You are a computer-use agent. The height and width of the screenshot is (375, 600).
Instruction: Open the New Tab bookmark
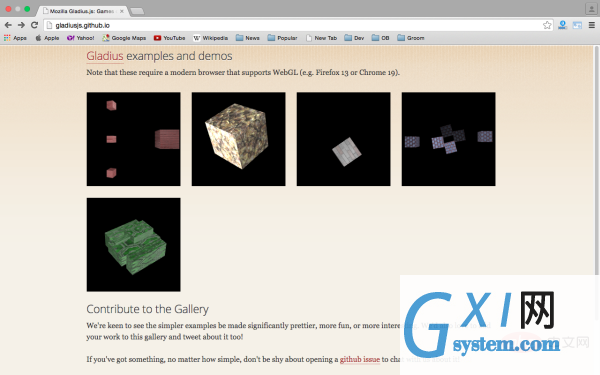pos(321,38)
